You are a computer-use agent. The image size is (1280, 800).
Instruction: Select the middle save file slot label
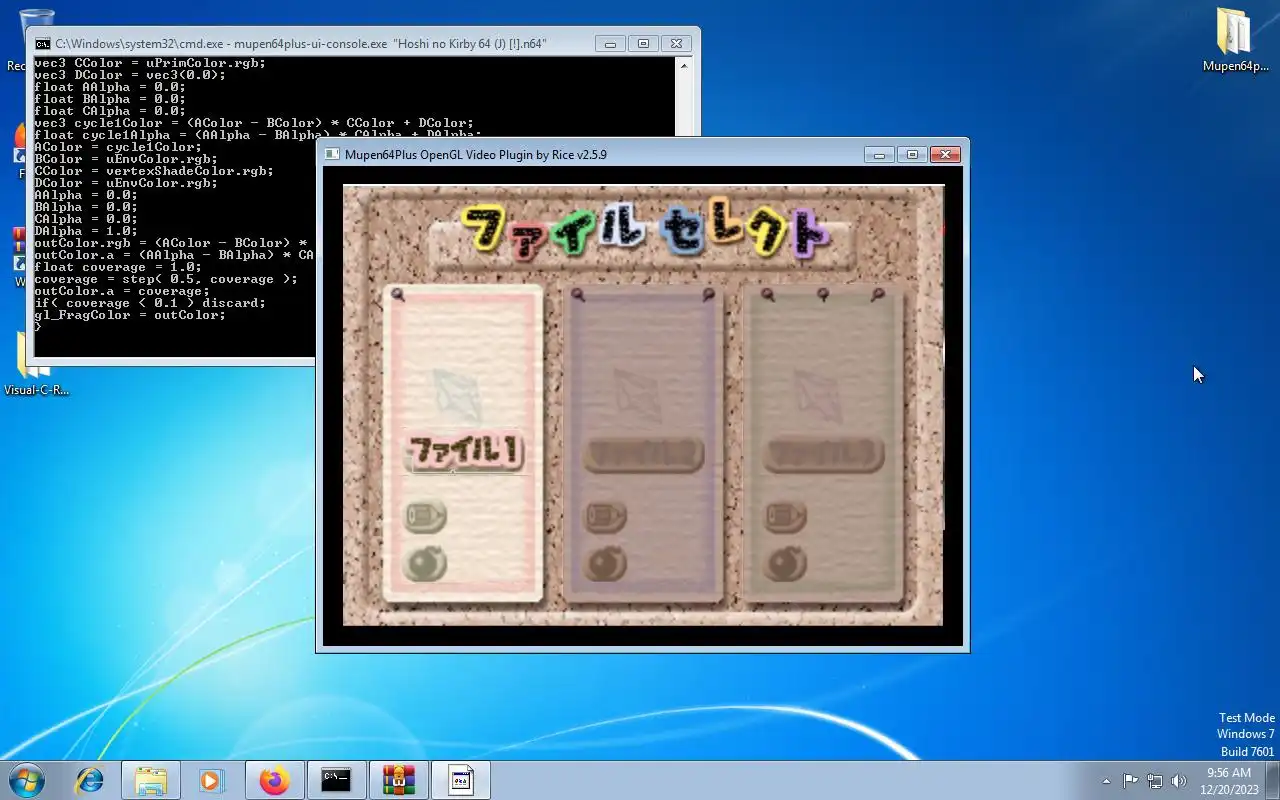(644, 455)
